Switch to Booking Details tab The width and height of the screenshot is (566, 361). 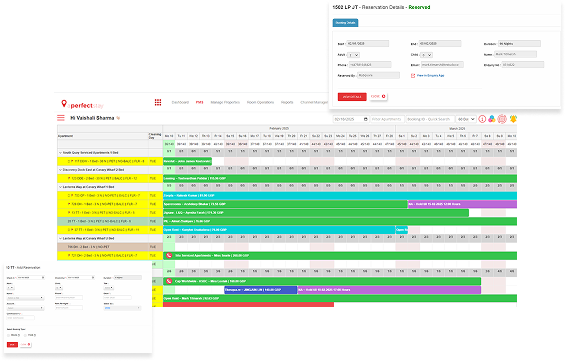tap(345, 23)
